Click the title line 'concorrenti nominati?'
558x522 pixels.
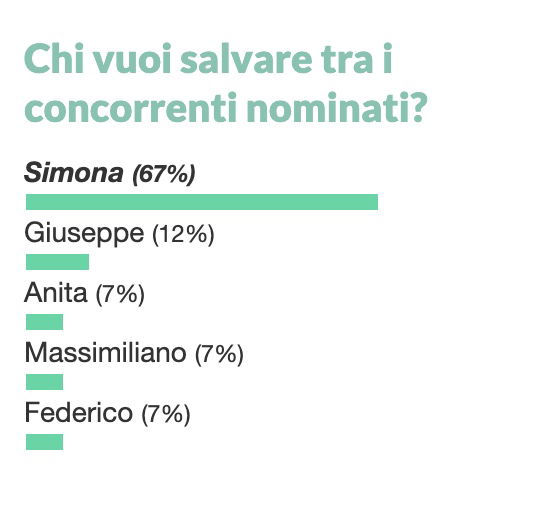point(225,108)
